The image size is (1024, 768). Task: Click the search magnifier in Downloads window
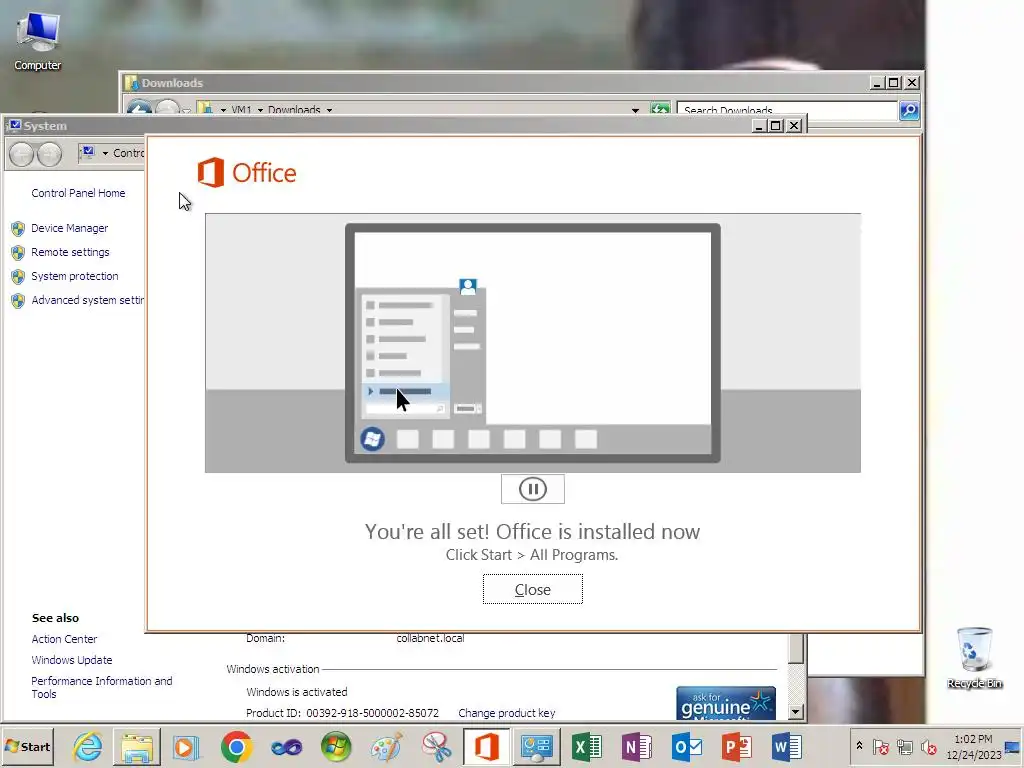coord(909,110)
